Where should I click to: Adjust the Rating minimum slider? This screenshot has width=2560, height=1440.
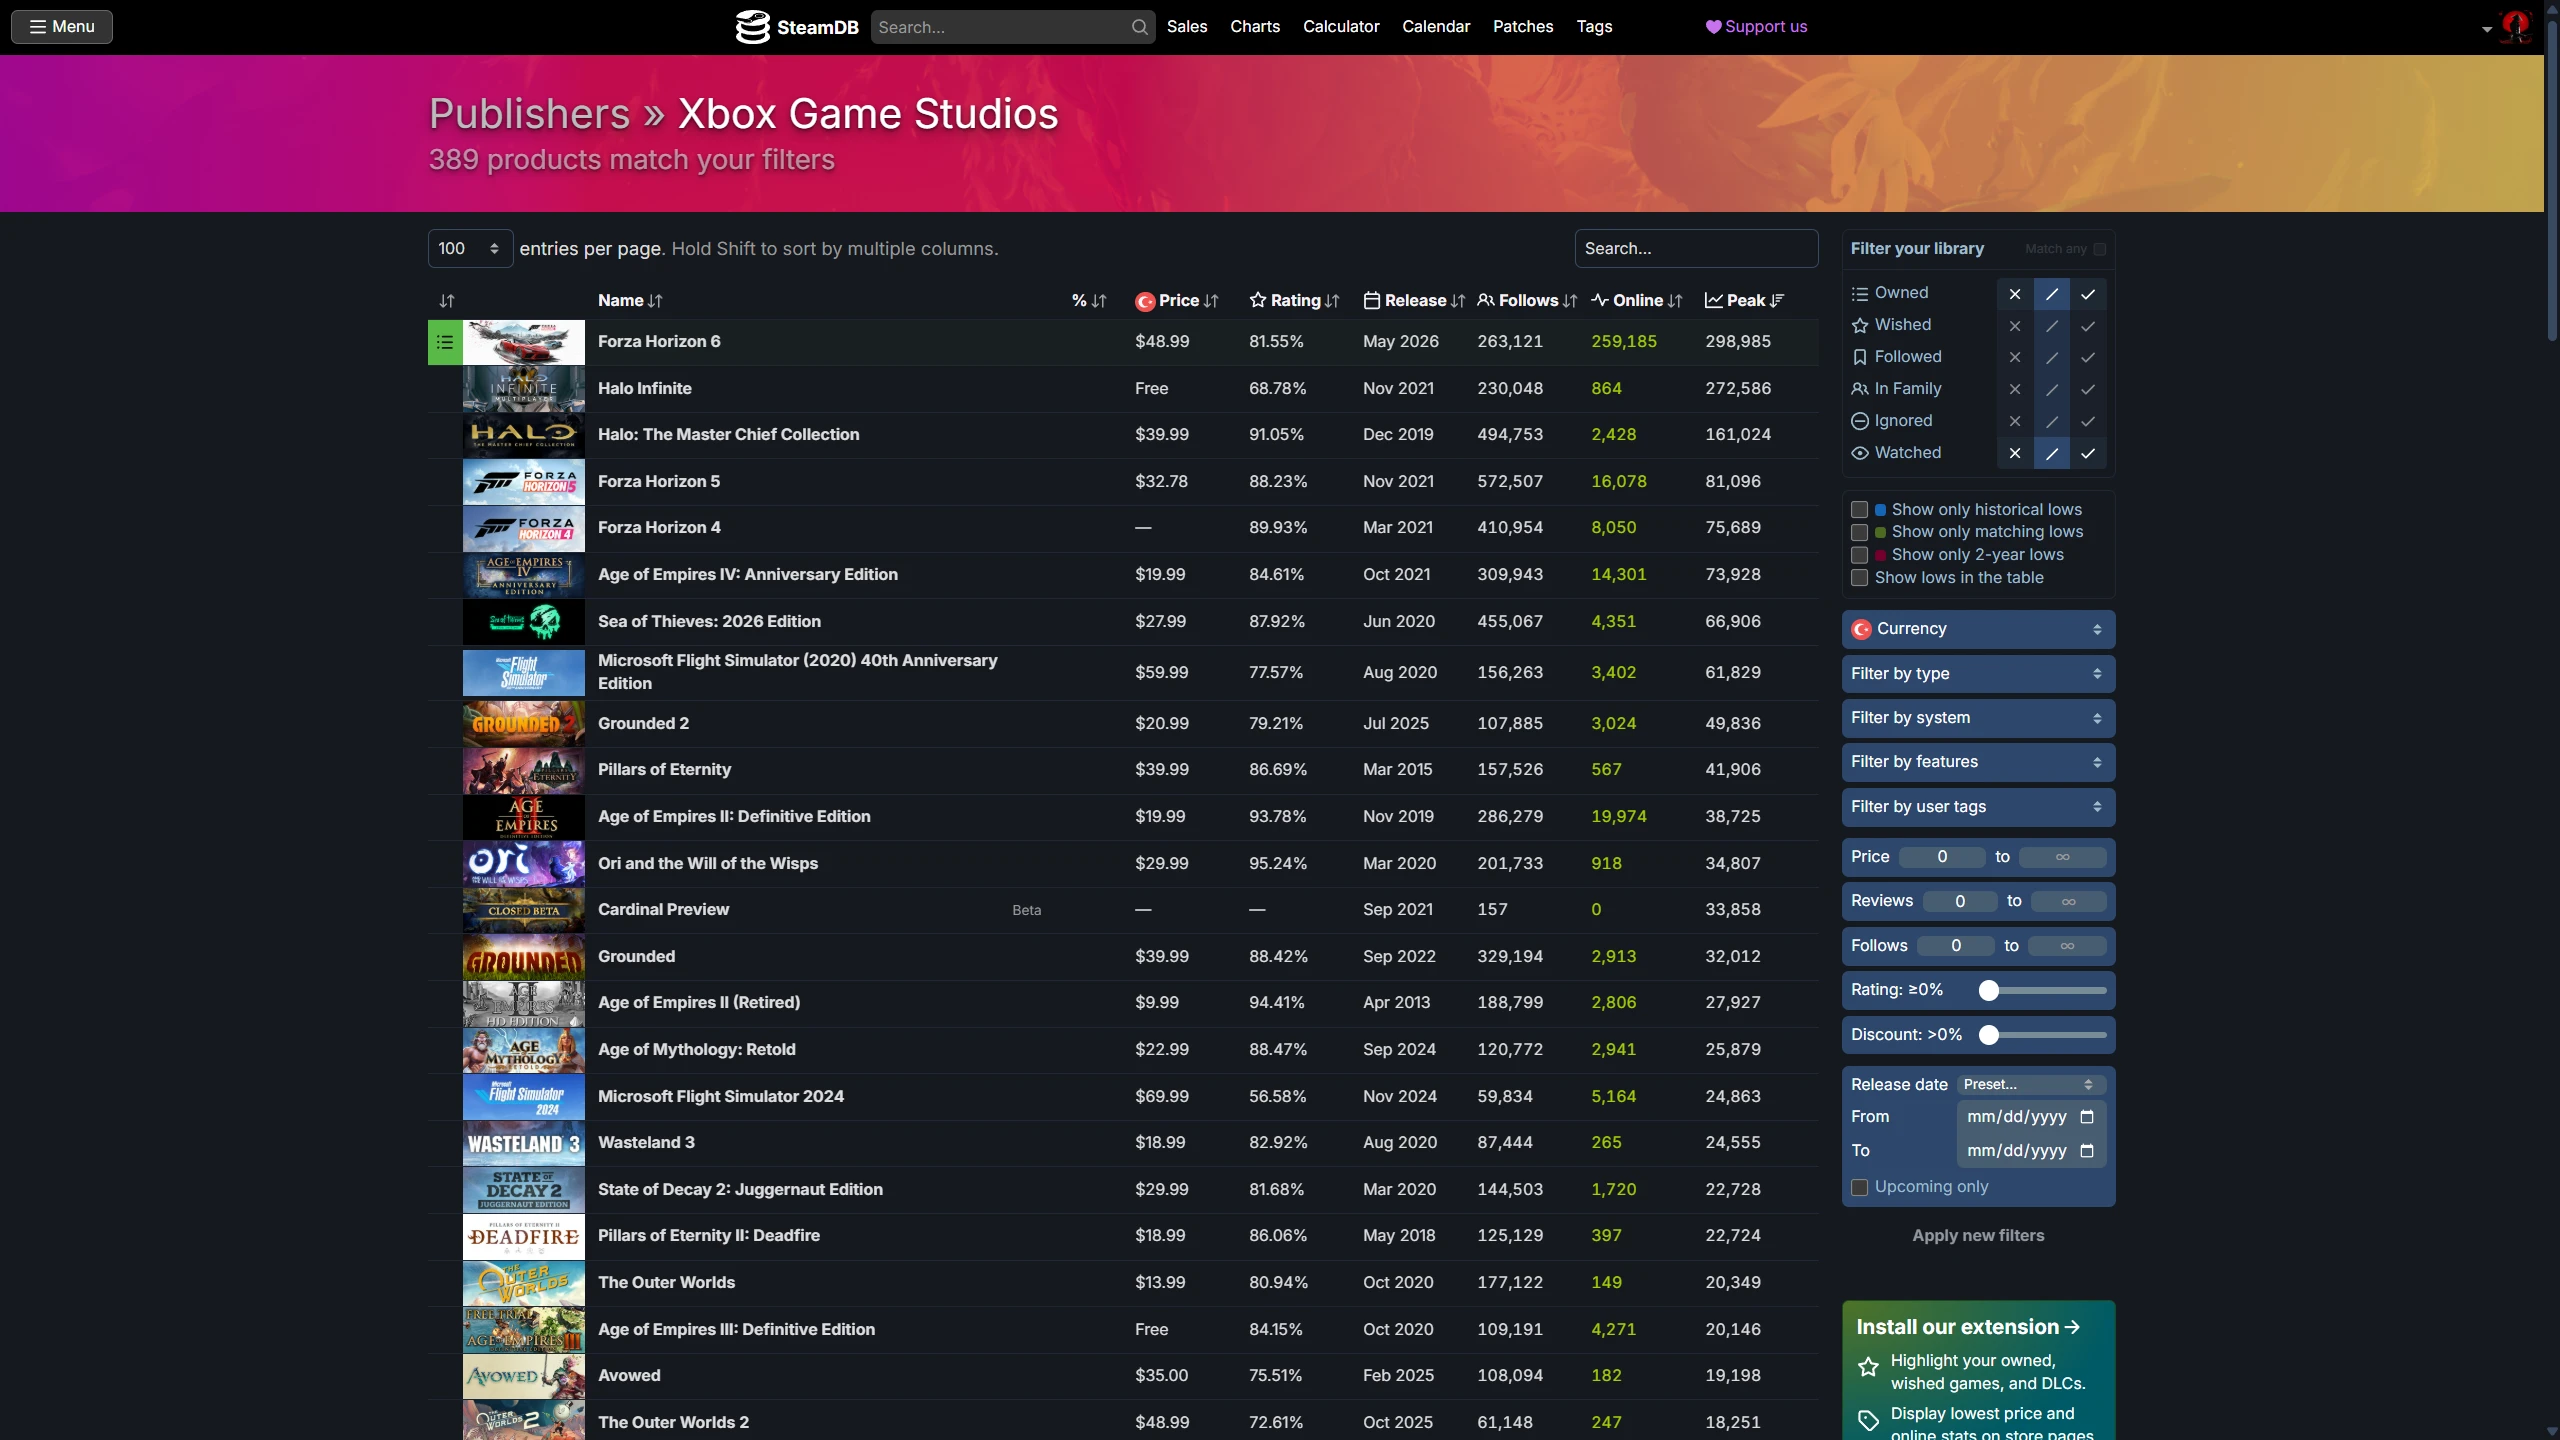coord(1989,991)
